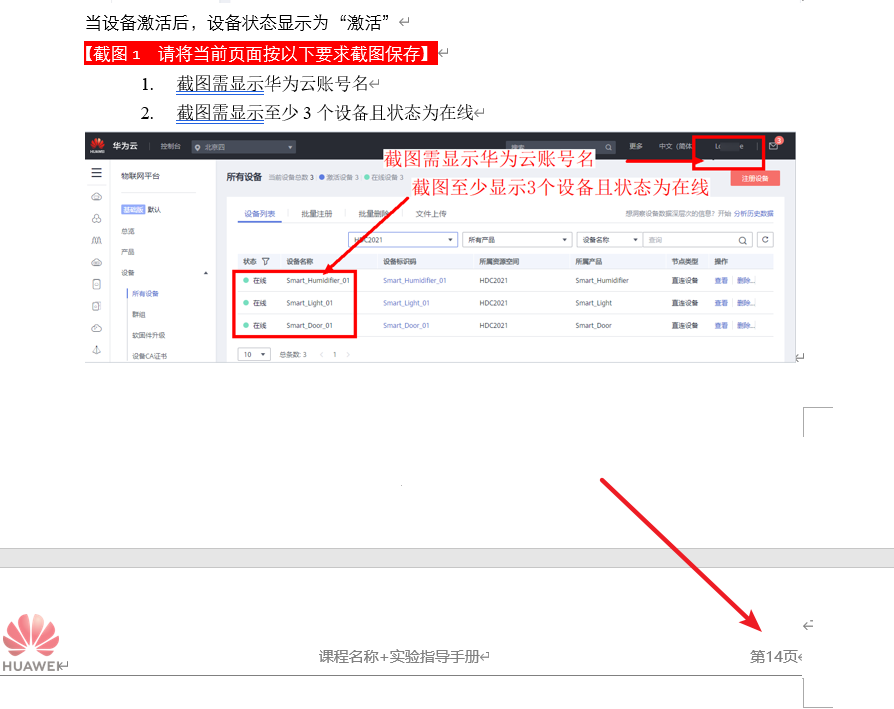Viewport: 894px width, 709px height.
Task: Open the 更多 menu in console header
Action: (636, 146)
